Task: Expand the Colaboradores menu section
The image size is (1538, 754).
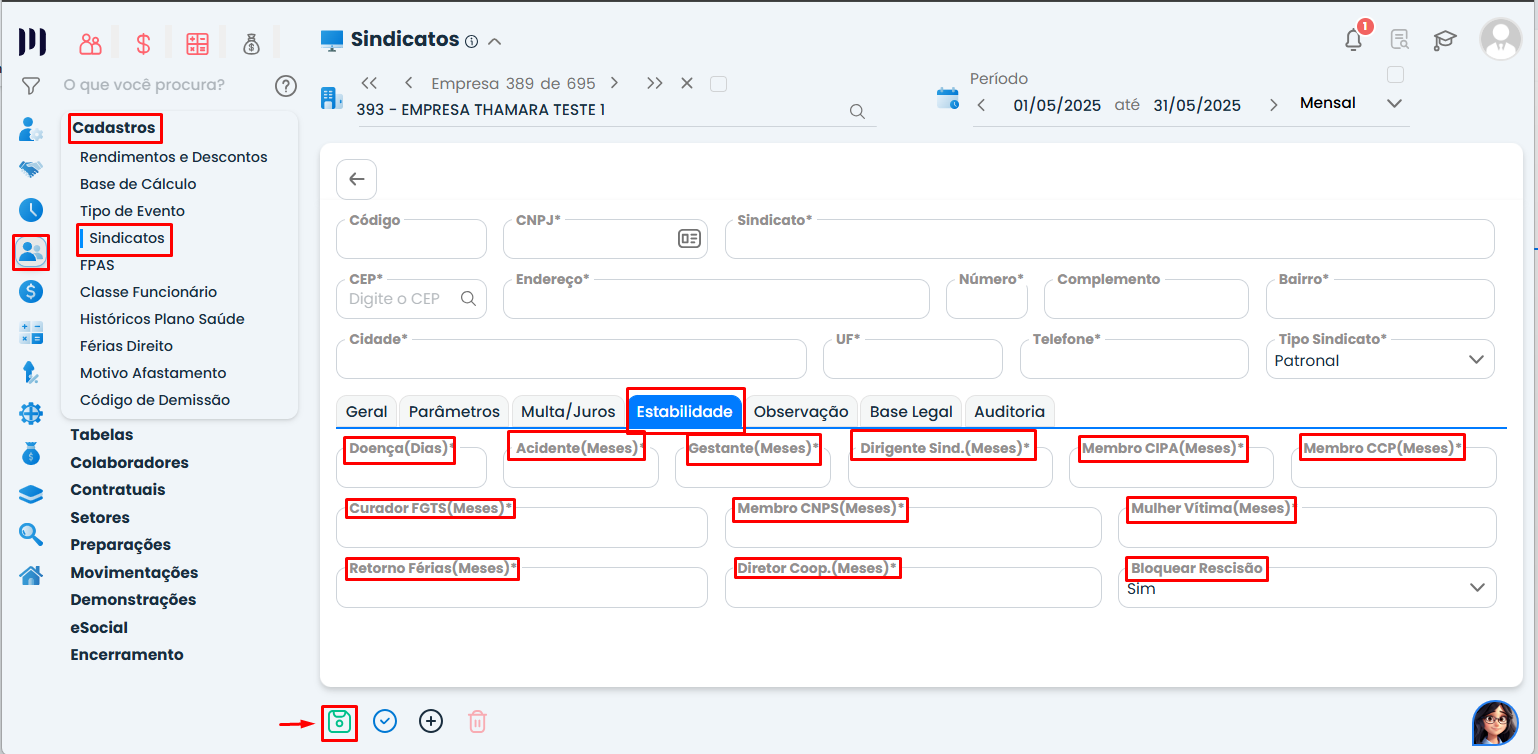Action: [x=129, y=463]
